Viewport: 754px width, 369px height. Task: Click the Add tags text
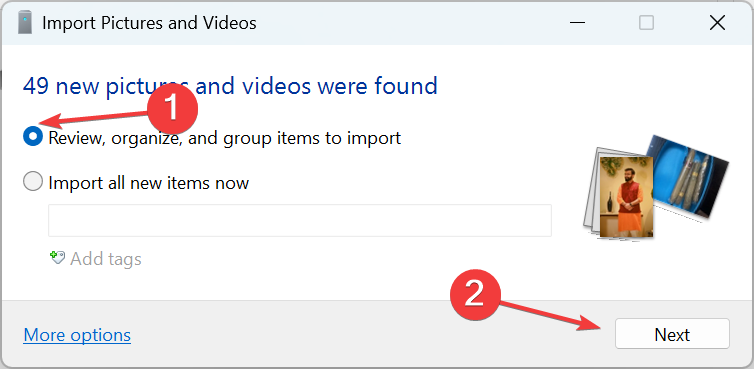pyautogui.click(x=106, y=259)
